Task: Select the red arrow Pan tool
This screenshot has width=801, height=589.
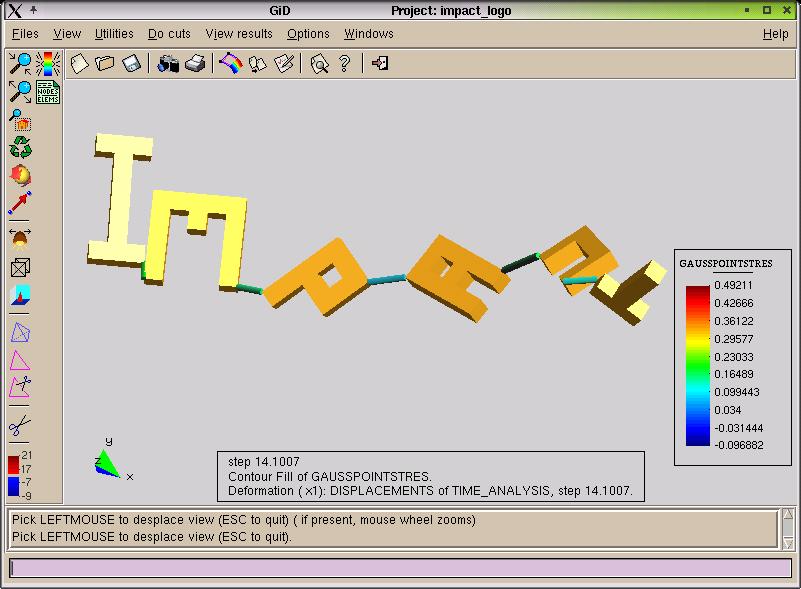Action: pos(20,203)
